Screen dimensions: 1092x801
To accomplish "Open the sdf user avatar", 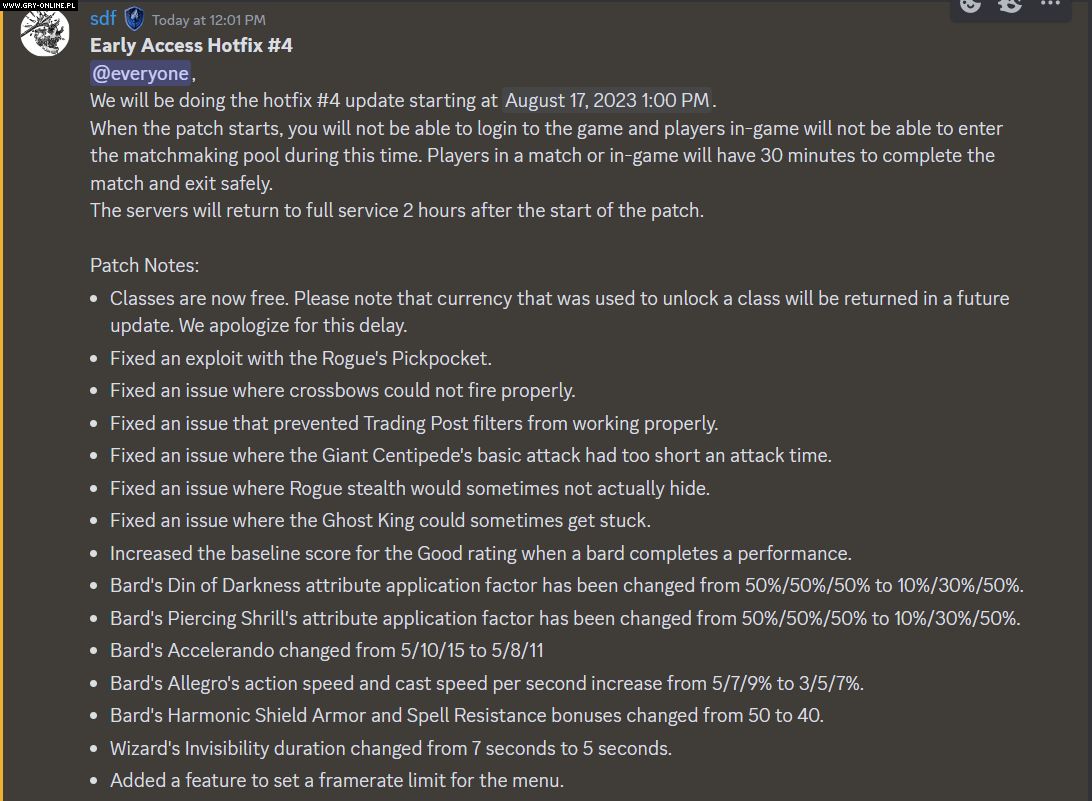I will [45, 32].
